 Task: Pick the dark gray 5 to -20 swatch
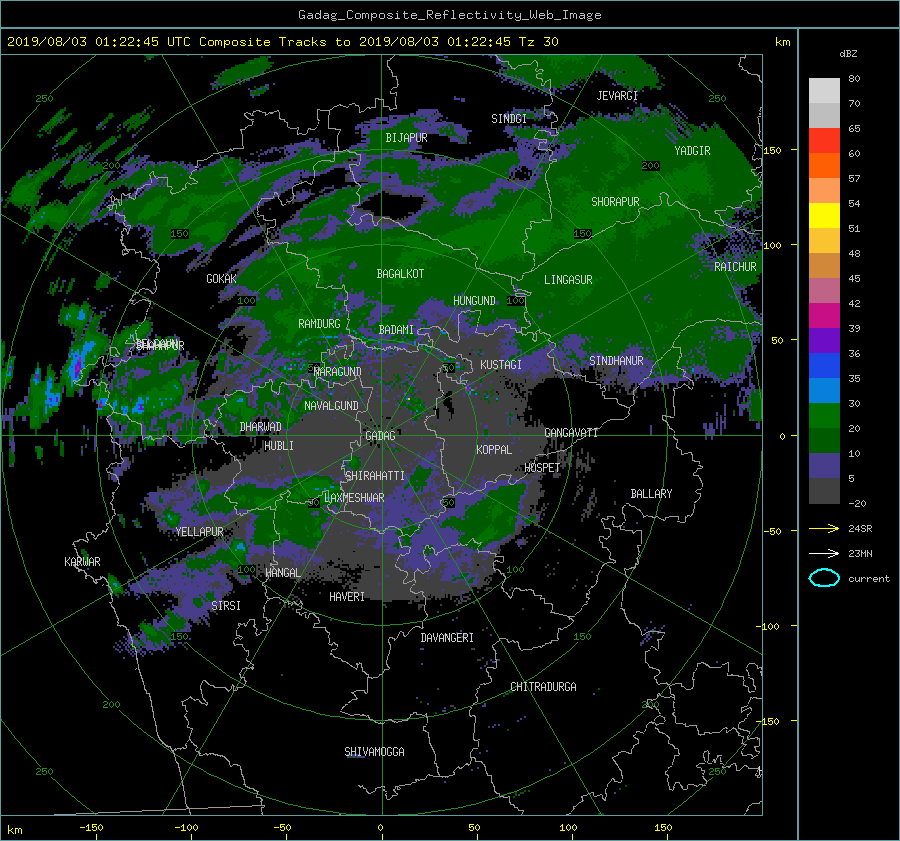(x=824, y=490)
